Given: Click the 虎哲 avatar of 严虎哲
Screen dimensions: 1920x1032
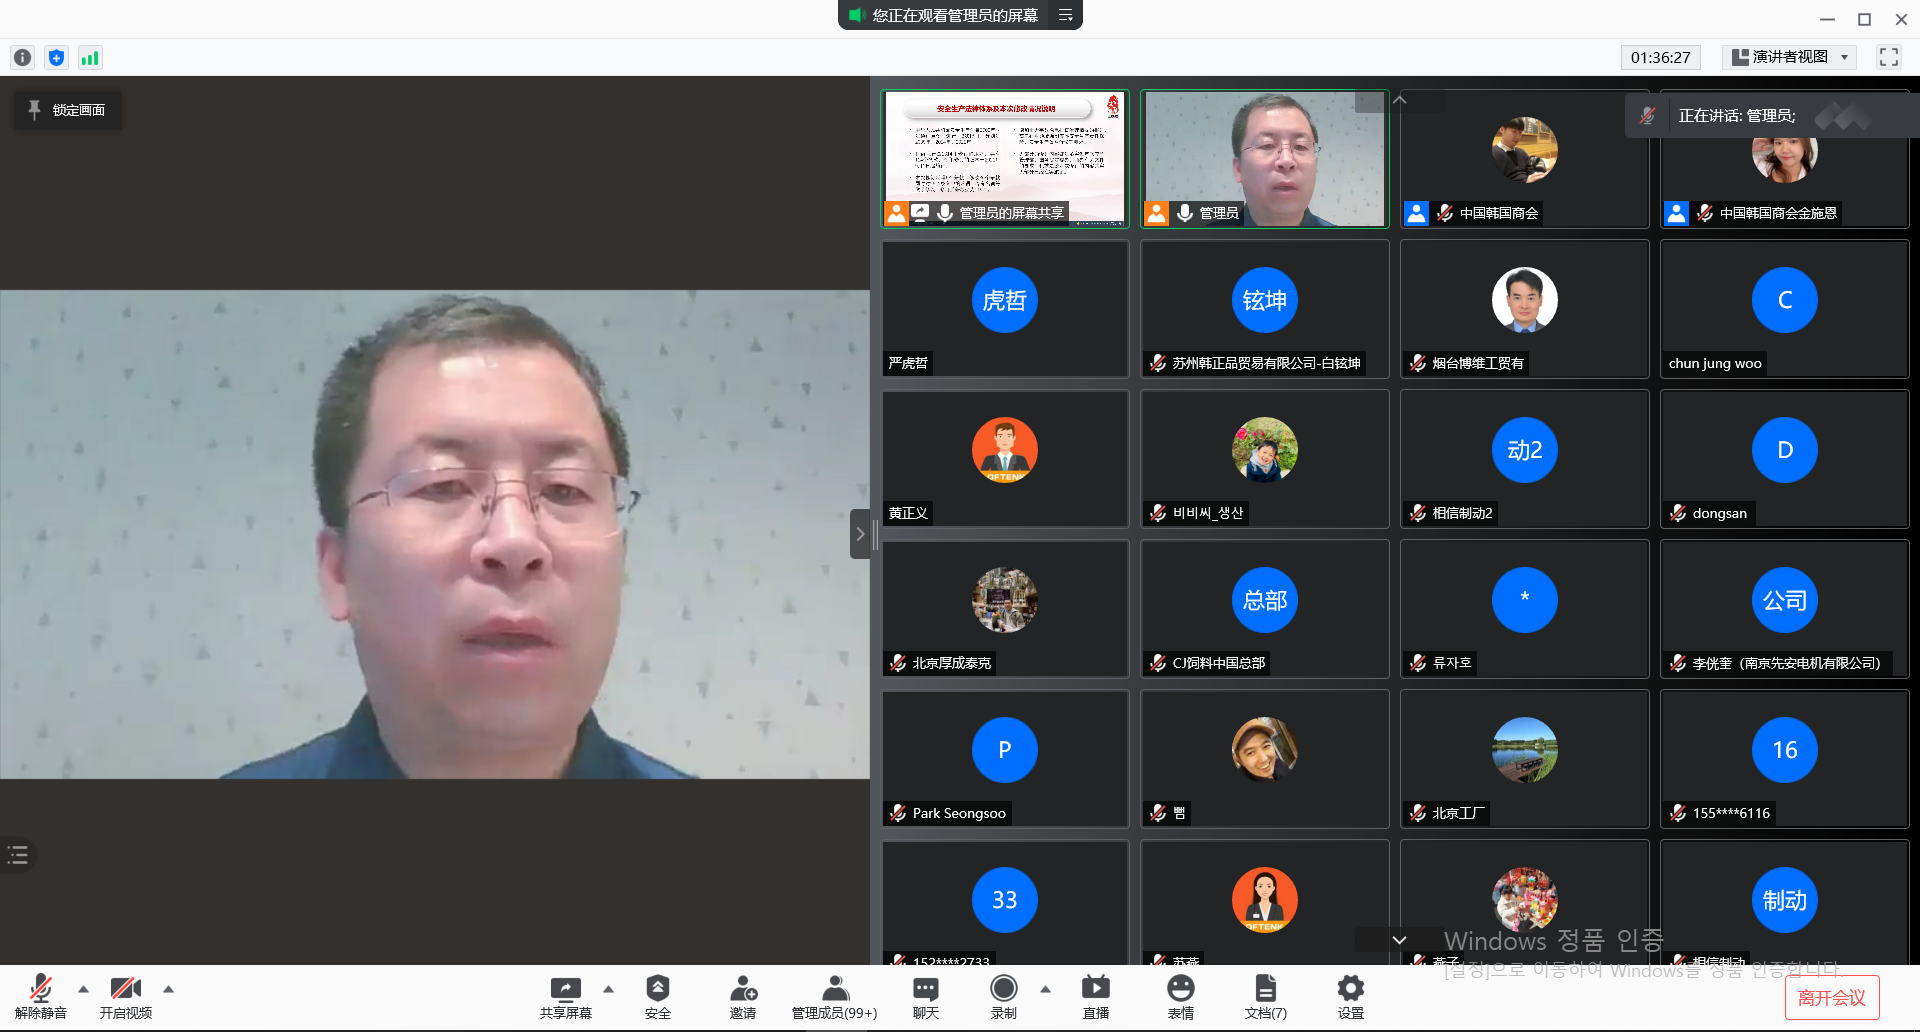Looking at the screenshot, I should point(1005,300).
